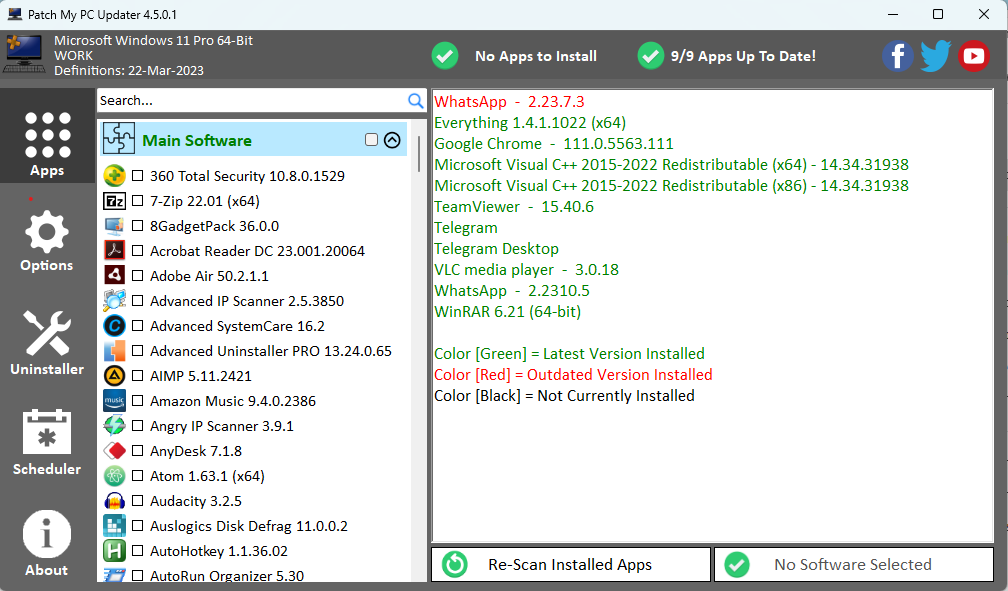Click Visual C++ Redistributable (x86) entry
This screenshot has height=591, width=1008.
click(x=671, y=186)
